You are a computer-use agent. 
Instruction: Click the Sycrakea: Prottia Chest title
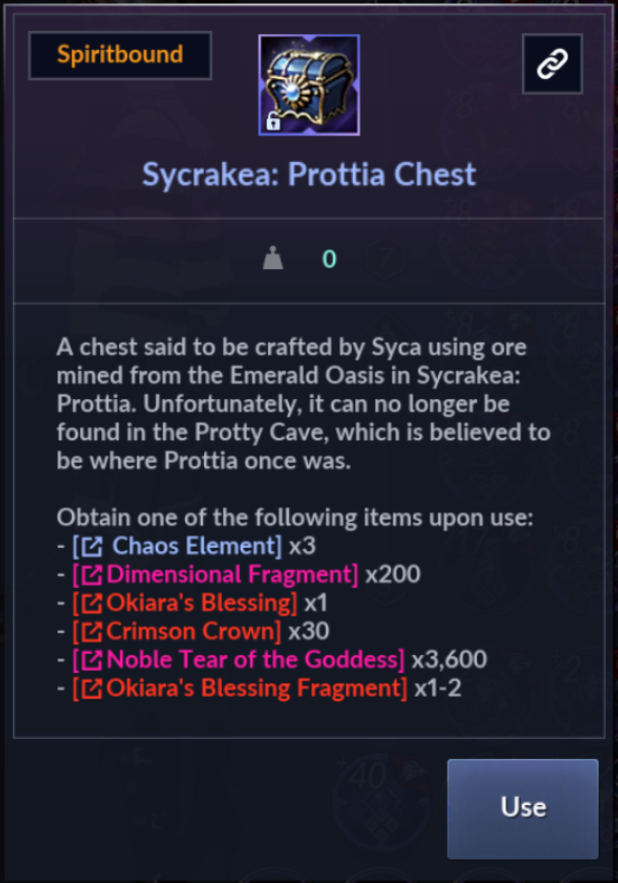309,174
